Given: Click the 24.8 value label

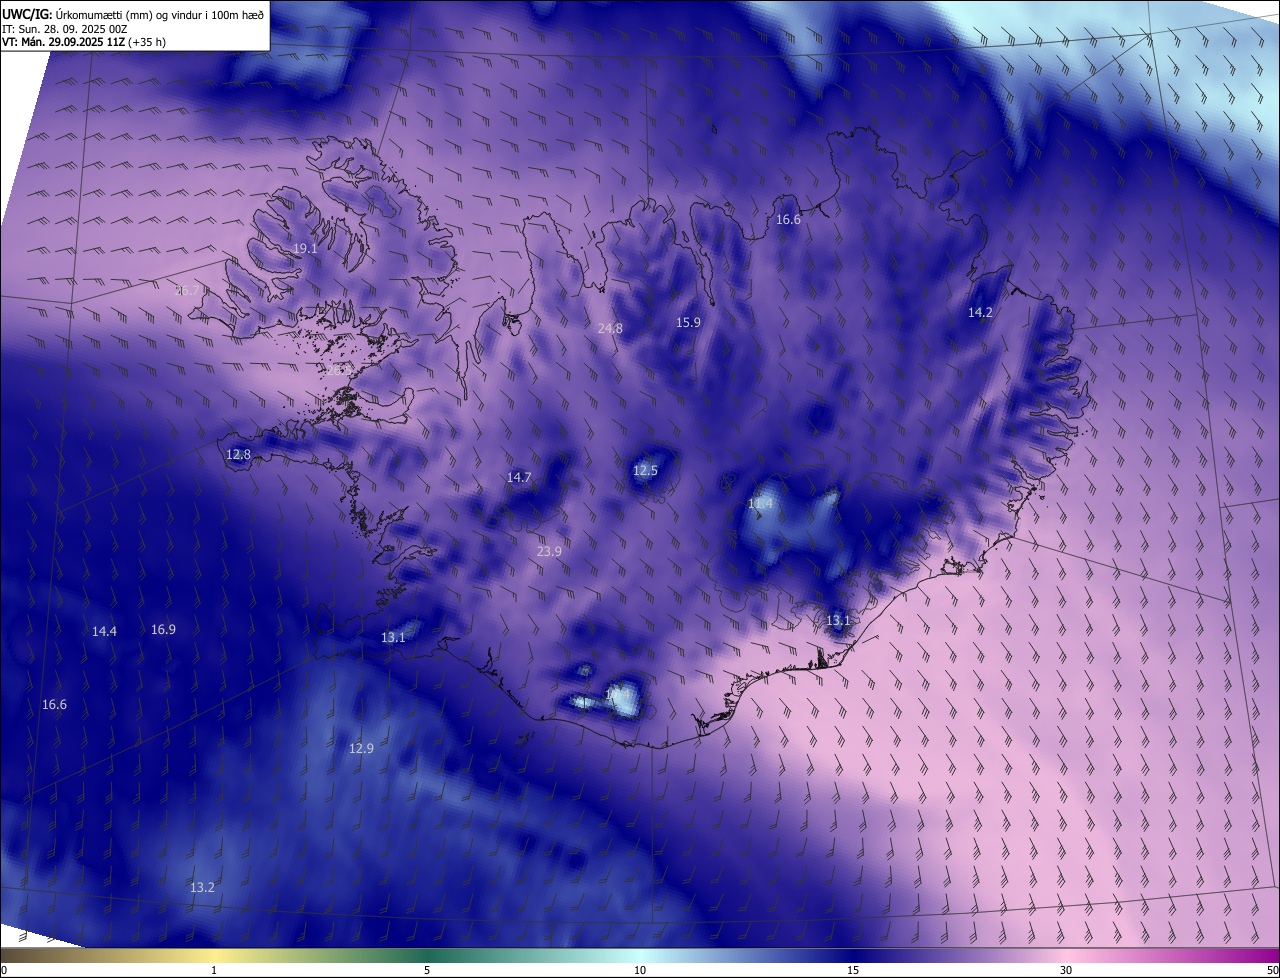Looking at the screenshot, I should (610, 328).
